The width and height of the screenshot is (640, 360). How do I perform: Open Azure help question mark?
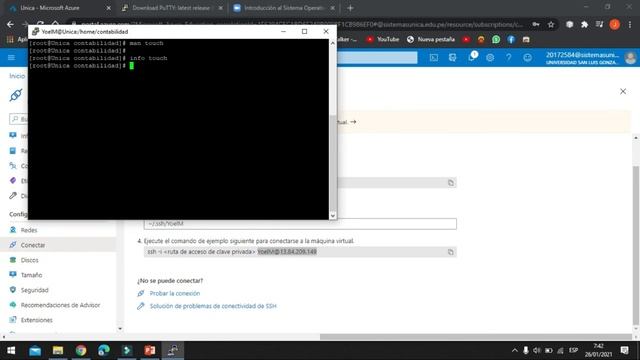509,58
